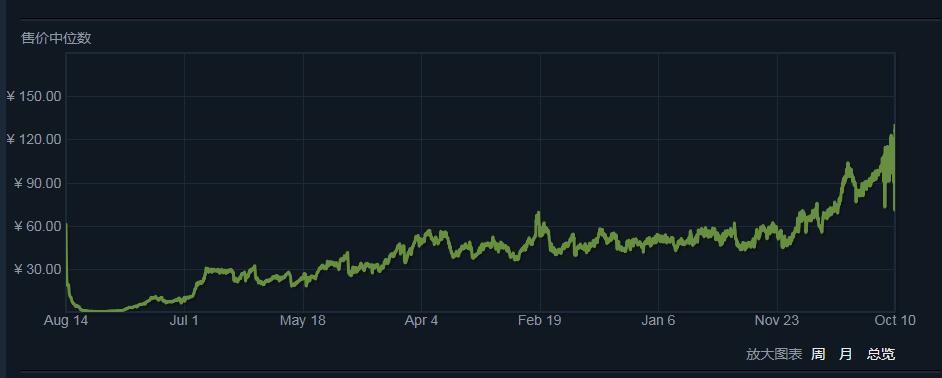The width and height of the screenshot is (942, 378).
Task: Click the 放大图表 label
Action: tap(774, 354)
